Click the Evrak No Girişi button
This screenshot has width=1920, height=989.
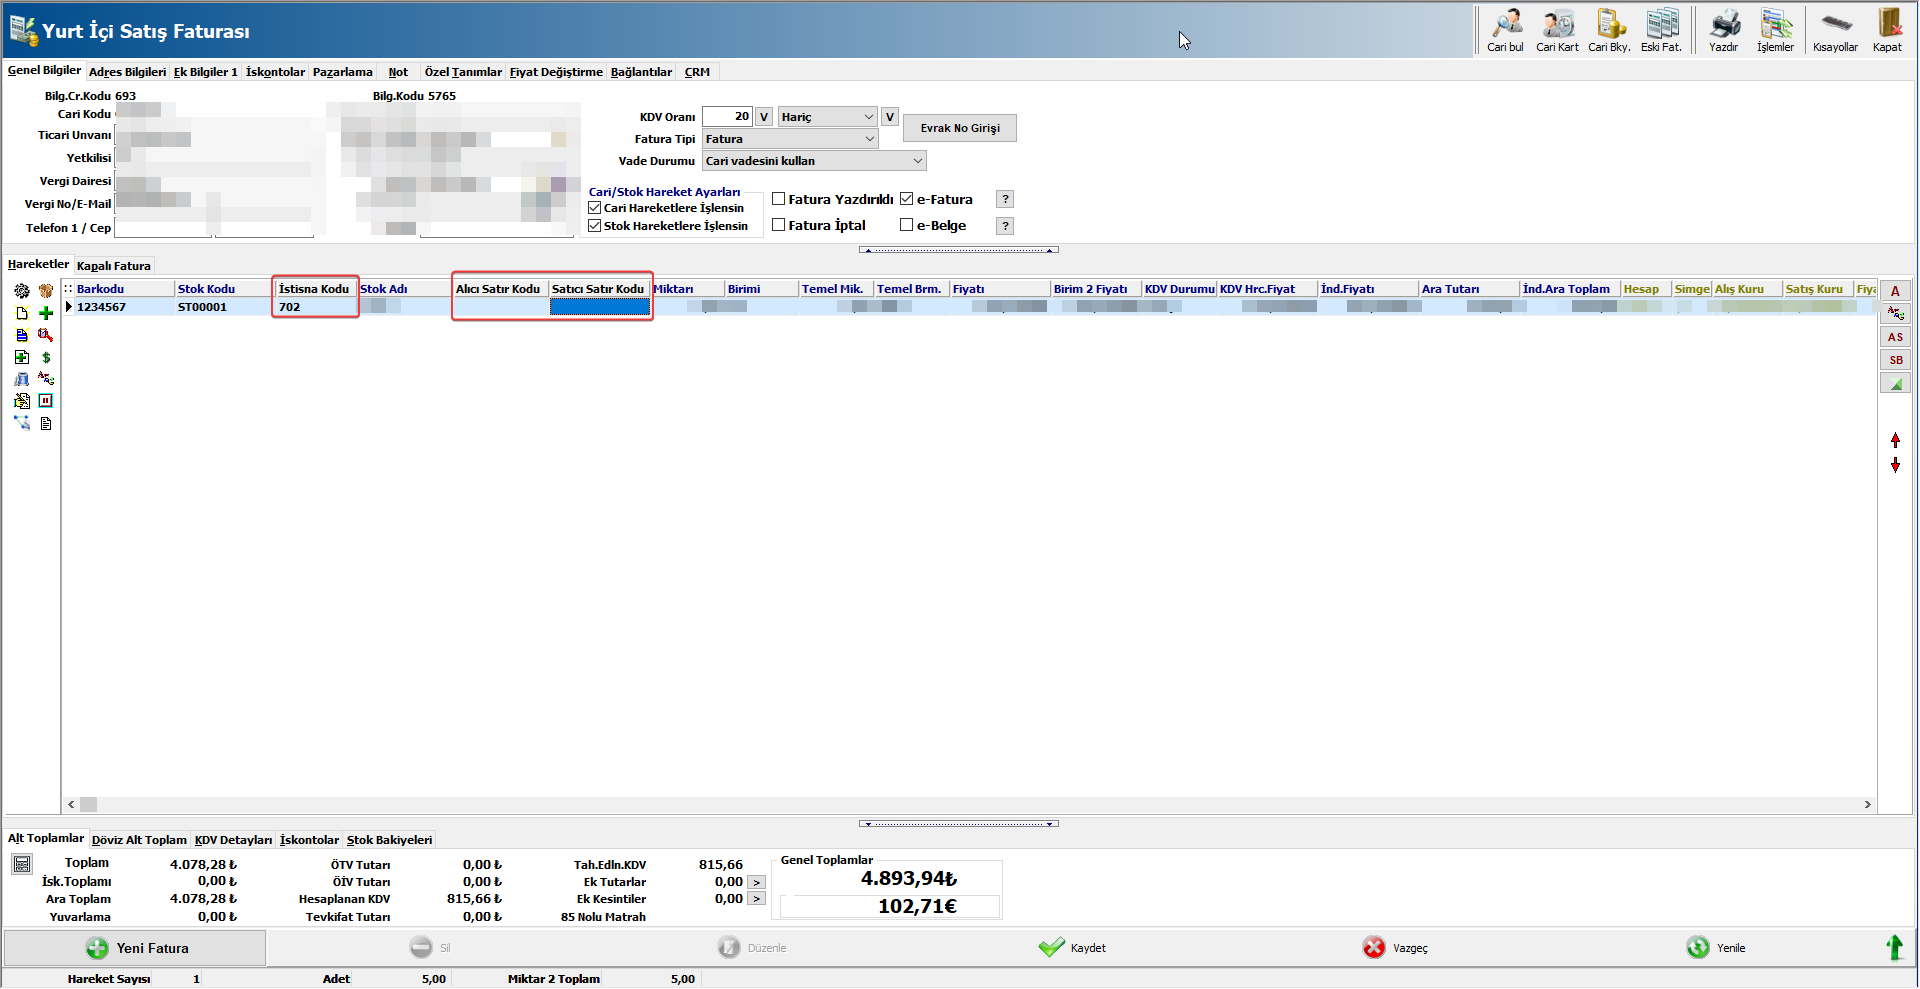click(x=960, y=128)
